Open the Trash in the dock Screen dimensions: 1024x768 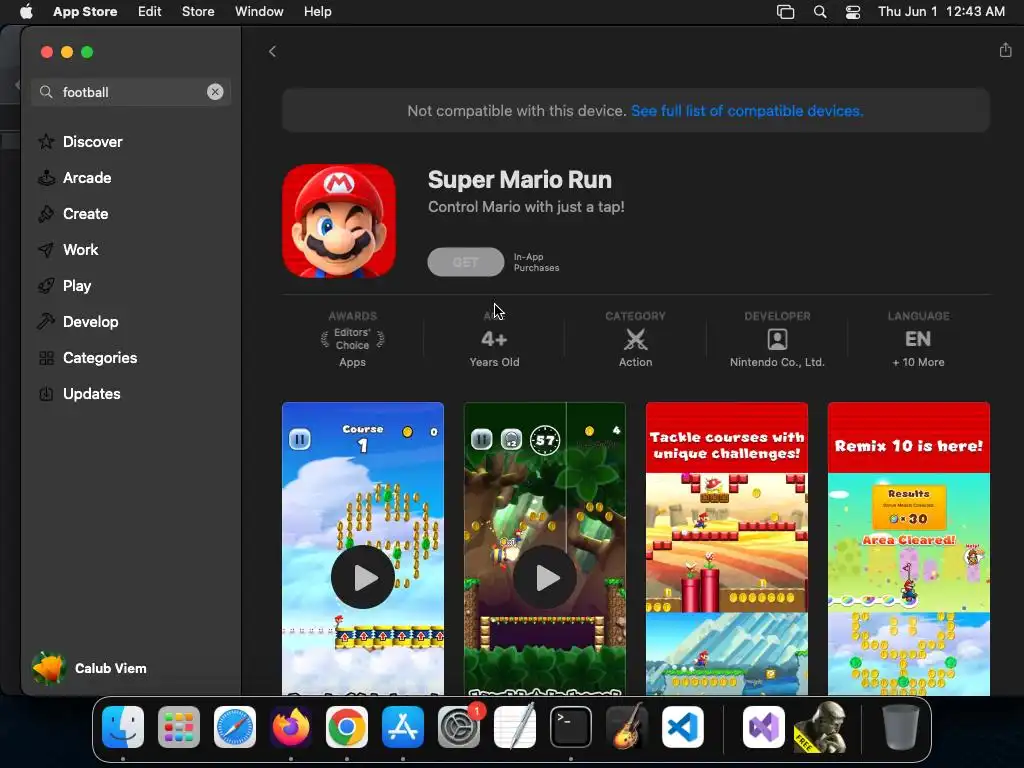[901, 727]
